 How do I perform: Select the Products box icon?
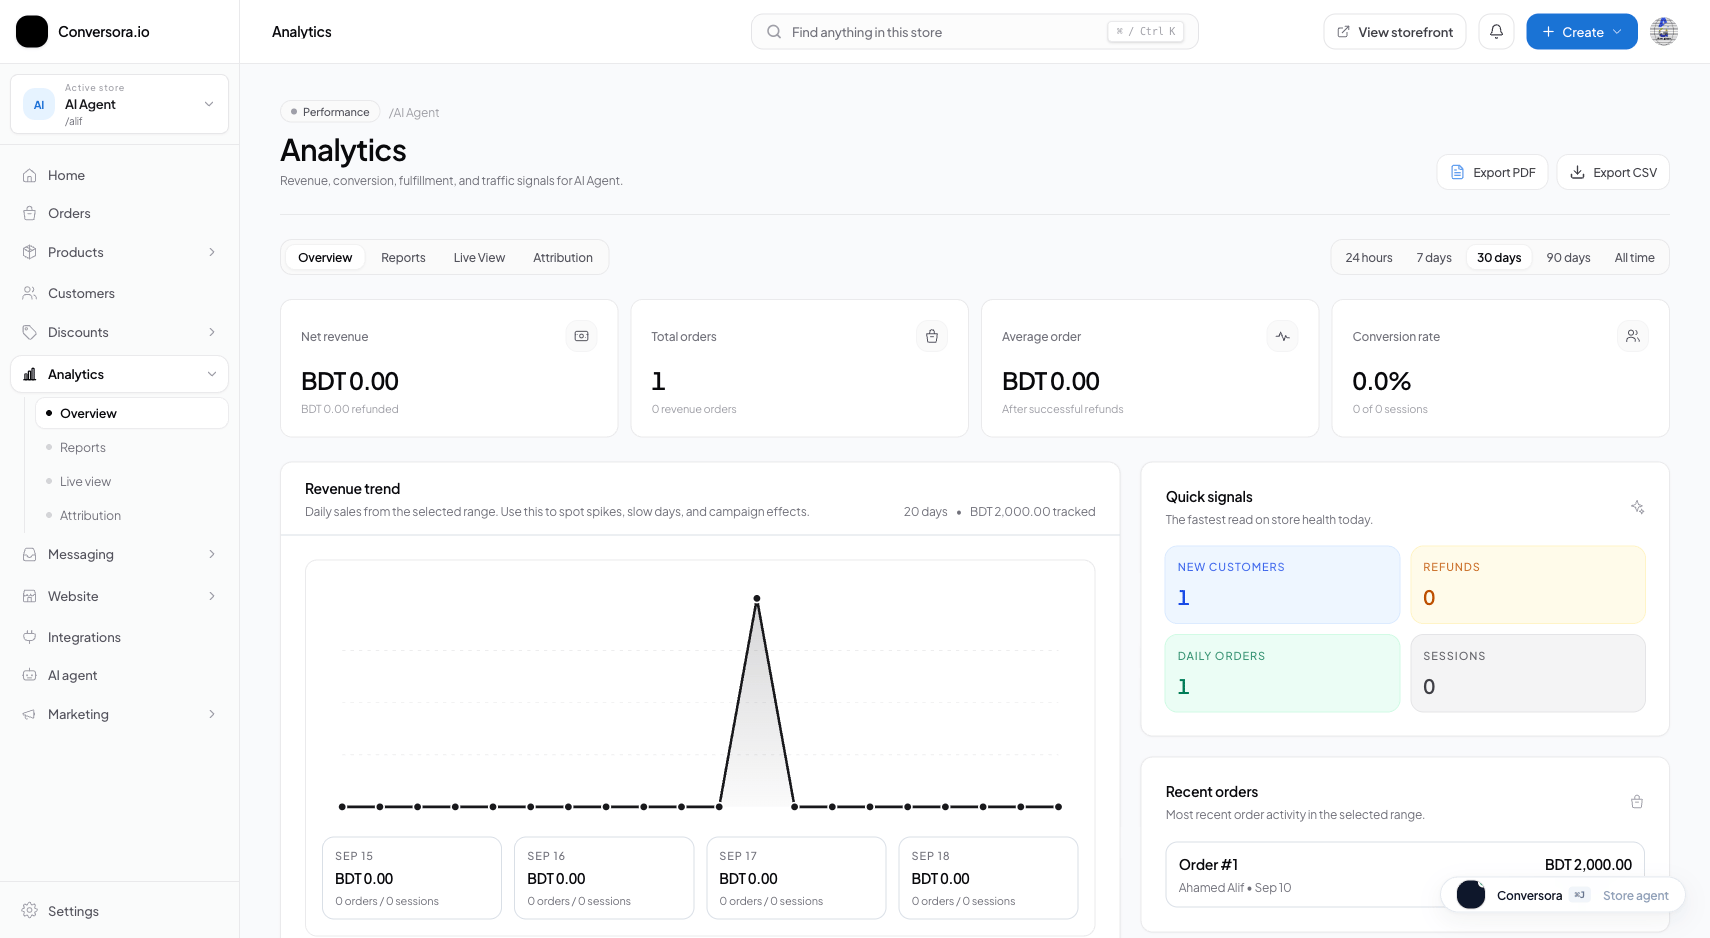tap(30, 252)
